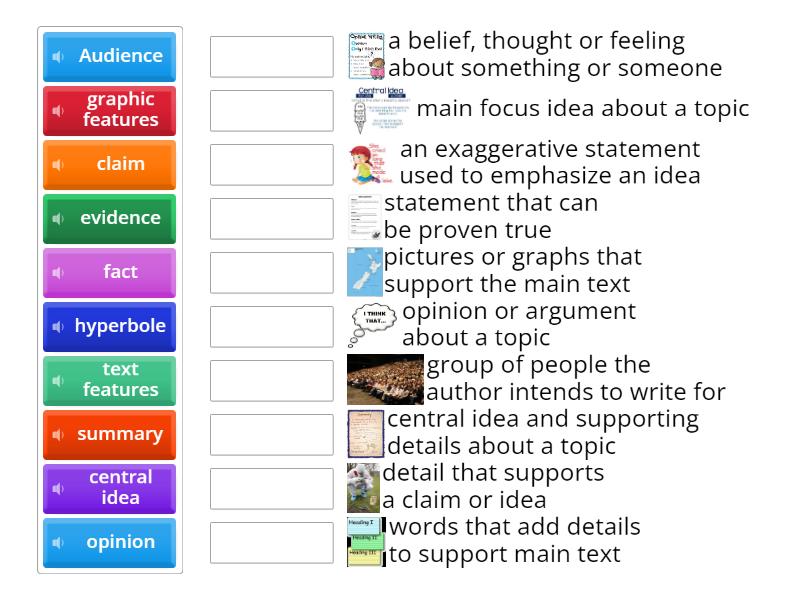
Task: Click speaker icon on fact tile
Action: [x=58, y=273]
